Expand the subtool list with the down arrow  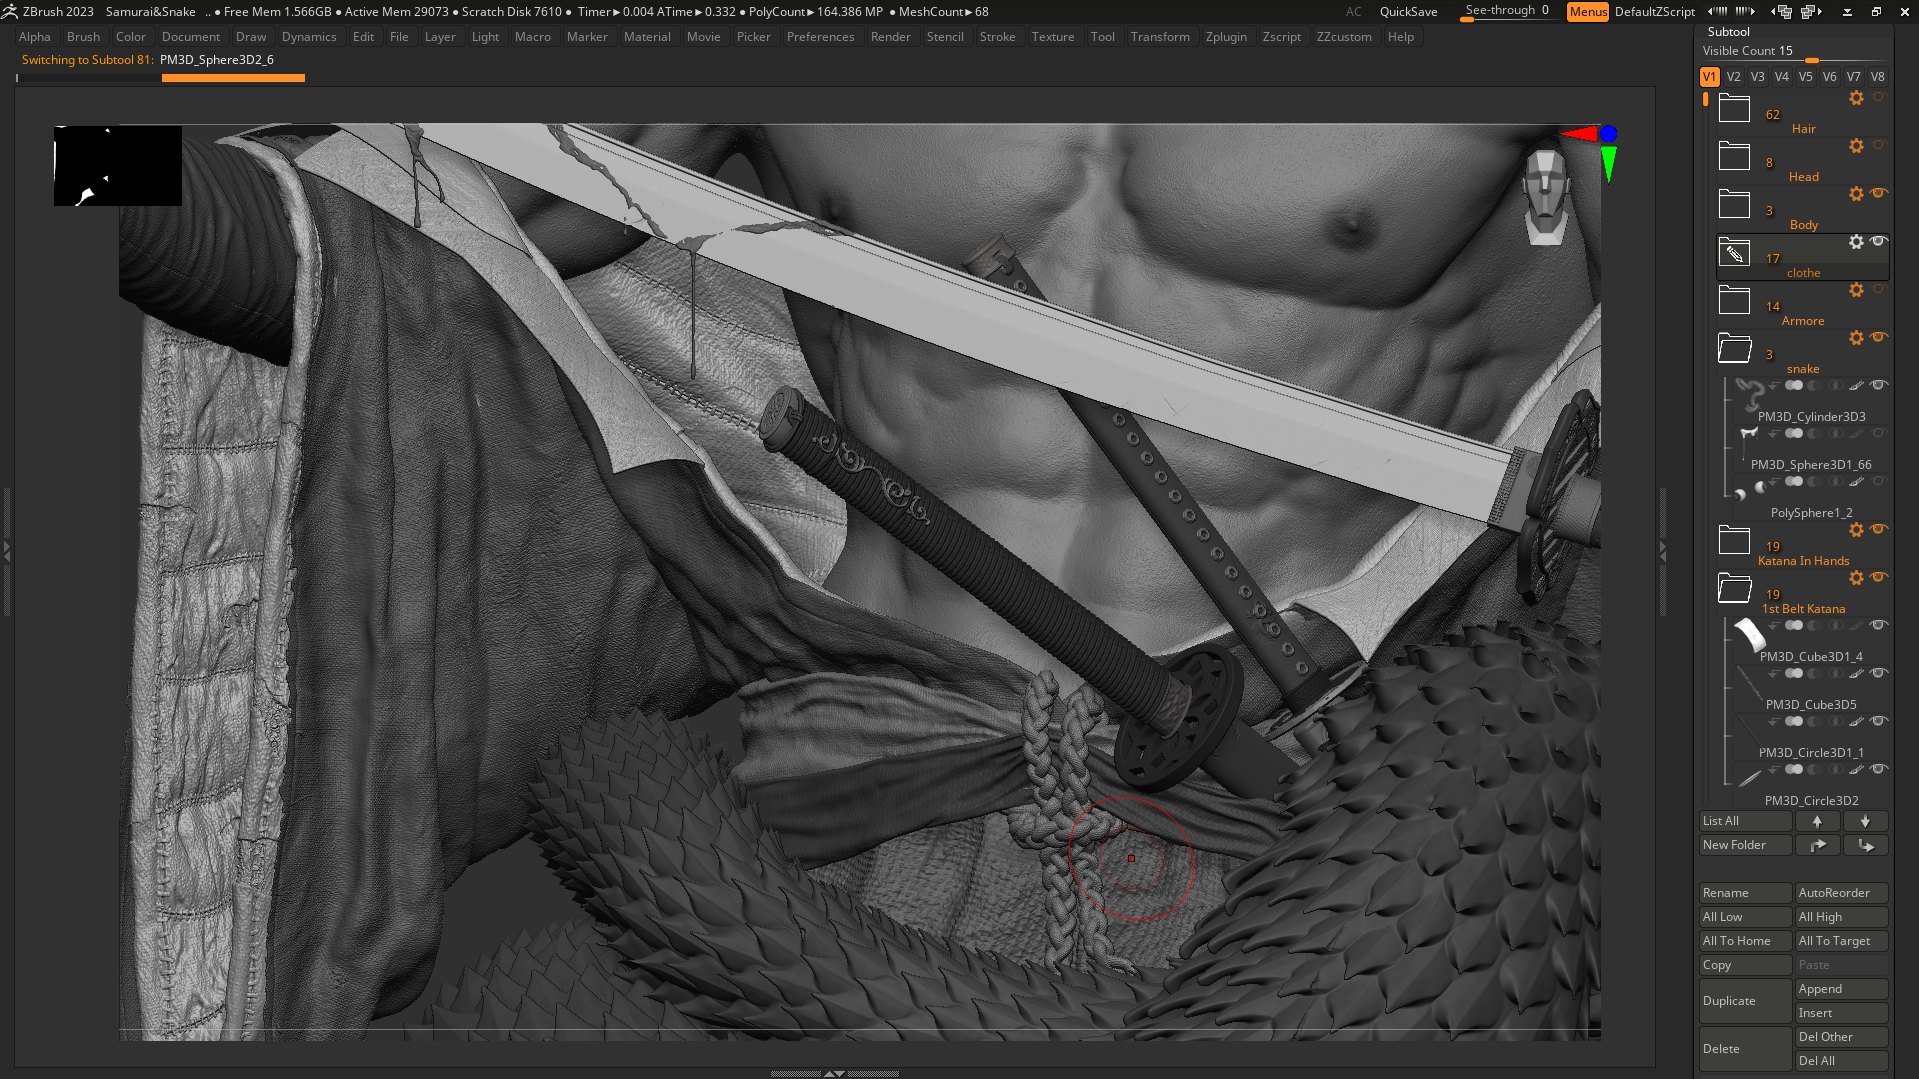1865,821
